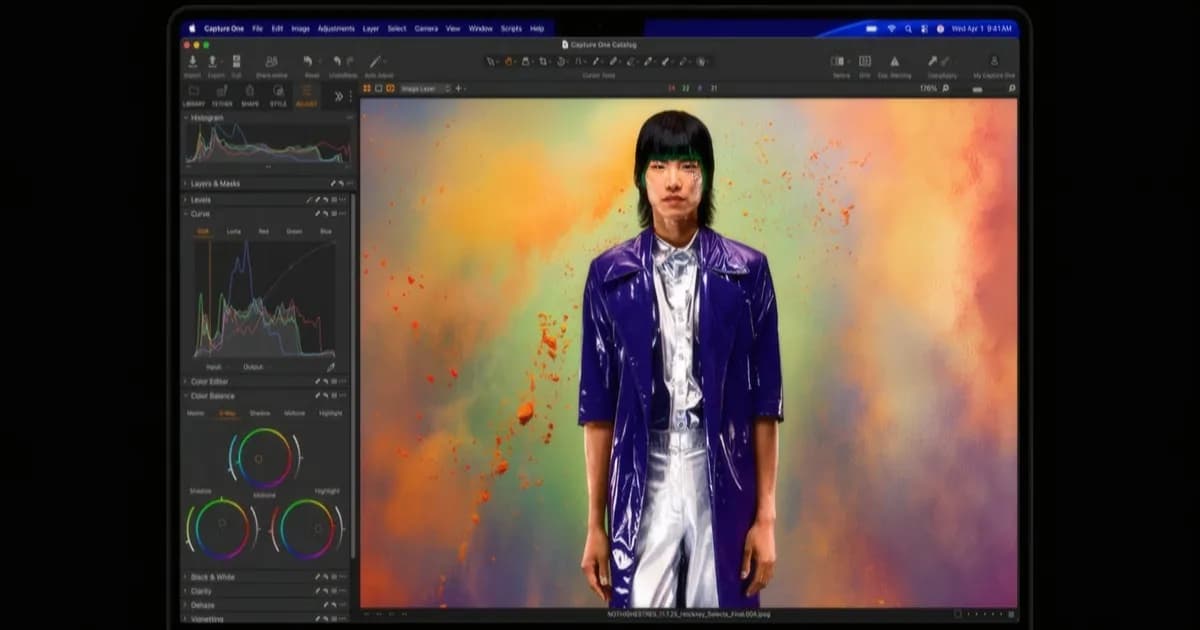This screenshot has height=630, width=1200.
Task: Click the curve picker eyedropper icon
Action: coord(331,367)
